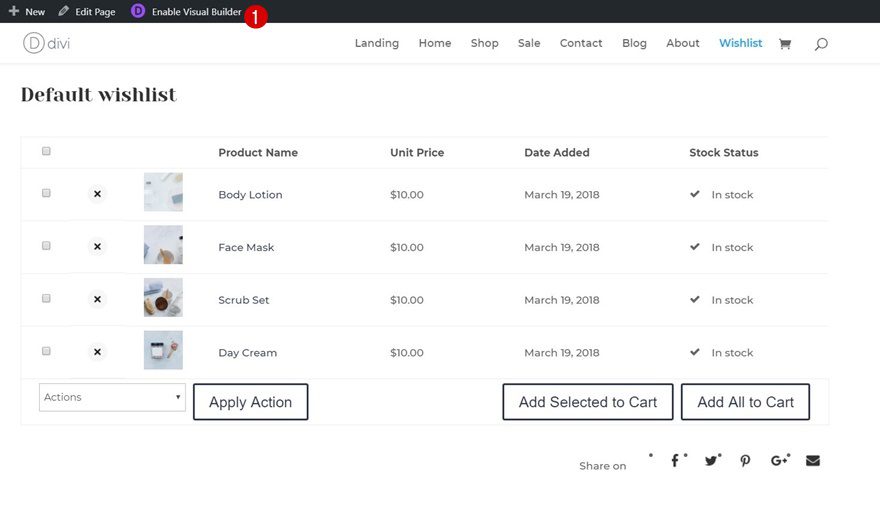Share wishlist by email envelope icon
This screenshot has width=880, height=510.
click(x=813, y=461)
